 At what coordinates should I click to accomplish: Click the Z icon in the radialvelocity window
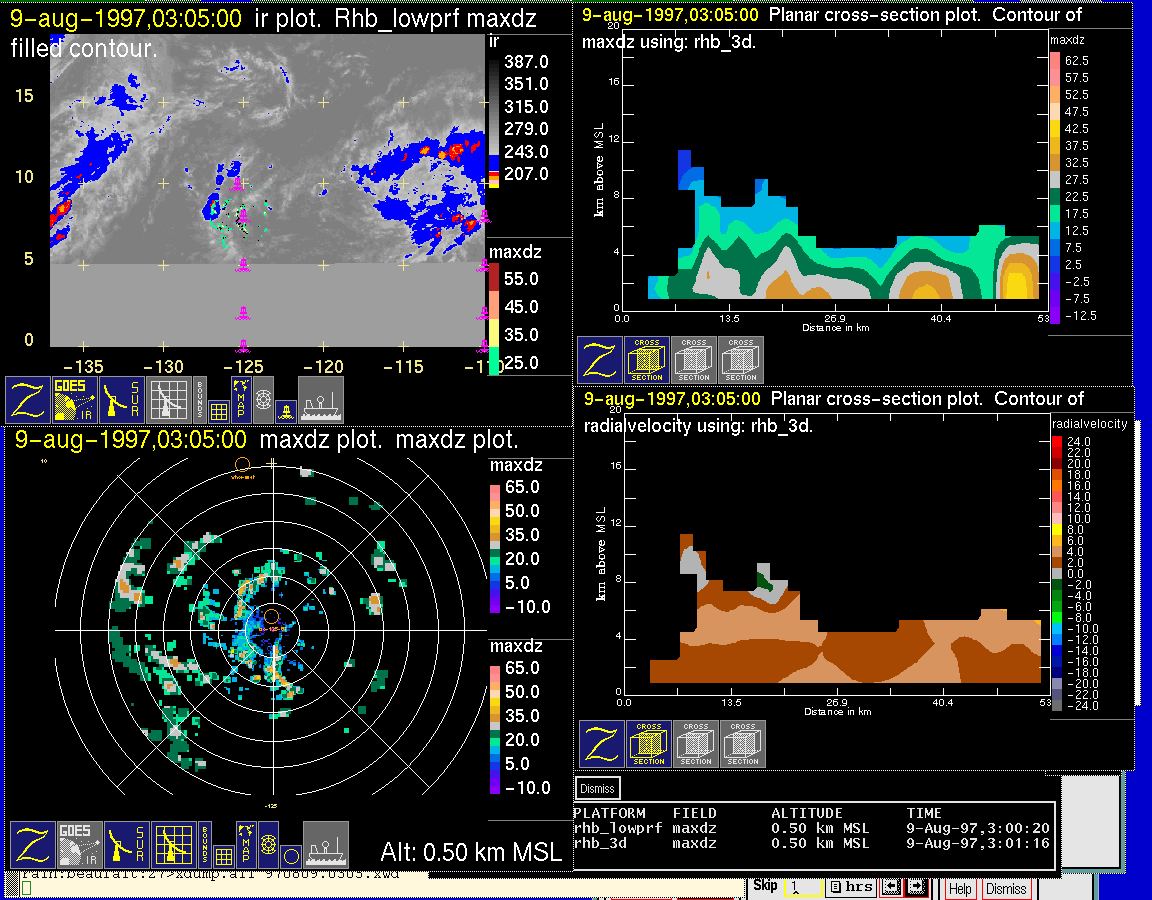(602, 744)
